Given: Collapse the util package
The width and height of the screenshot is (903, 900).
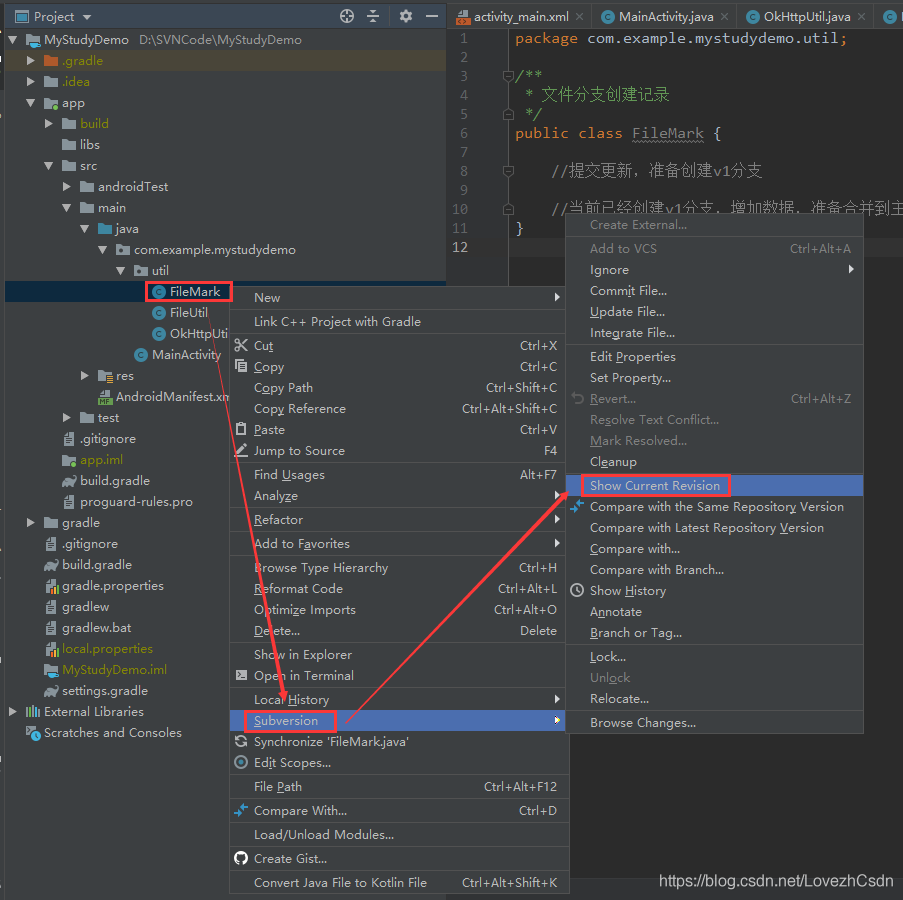Looking at the screenshot, I should [x=120, y=270].
